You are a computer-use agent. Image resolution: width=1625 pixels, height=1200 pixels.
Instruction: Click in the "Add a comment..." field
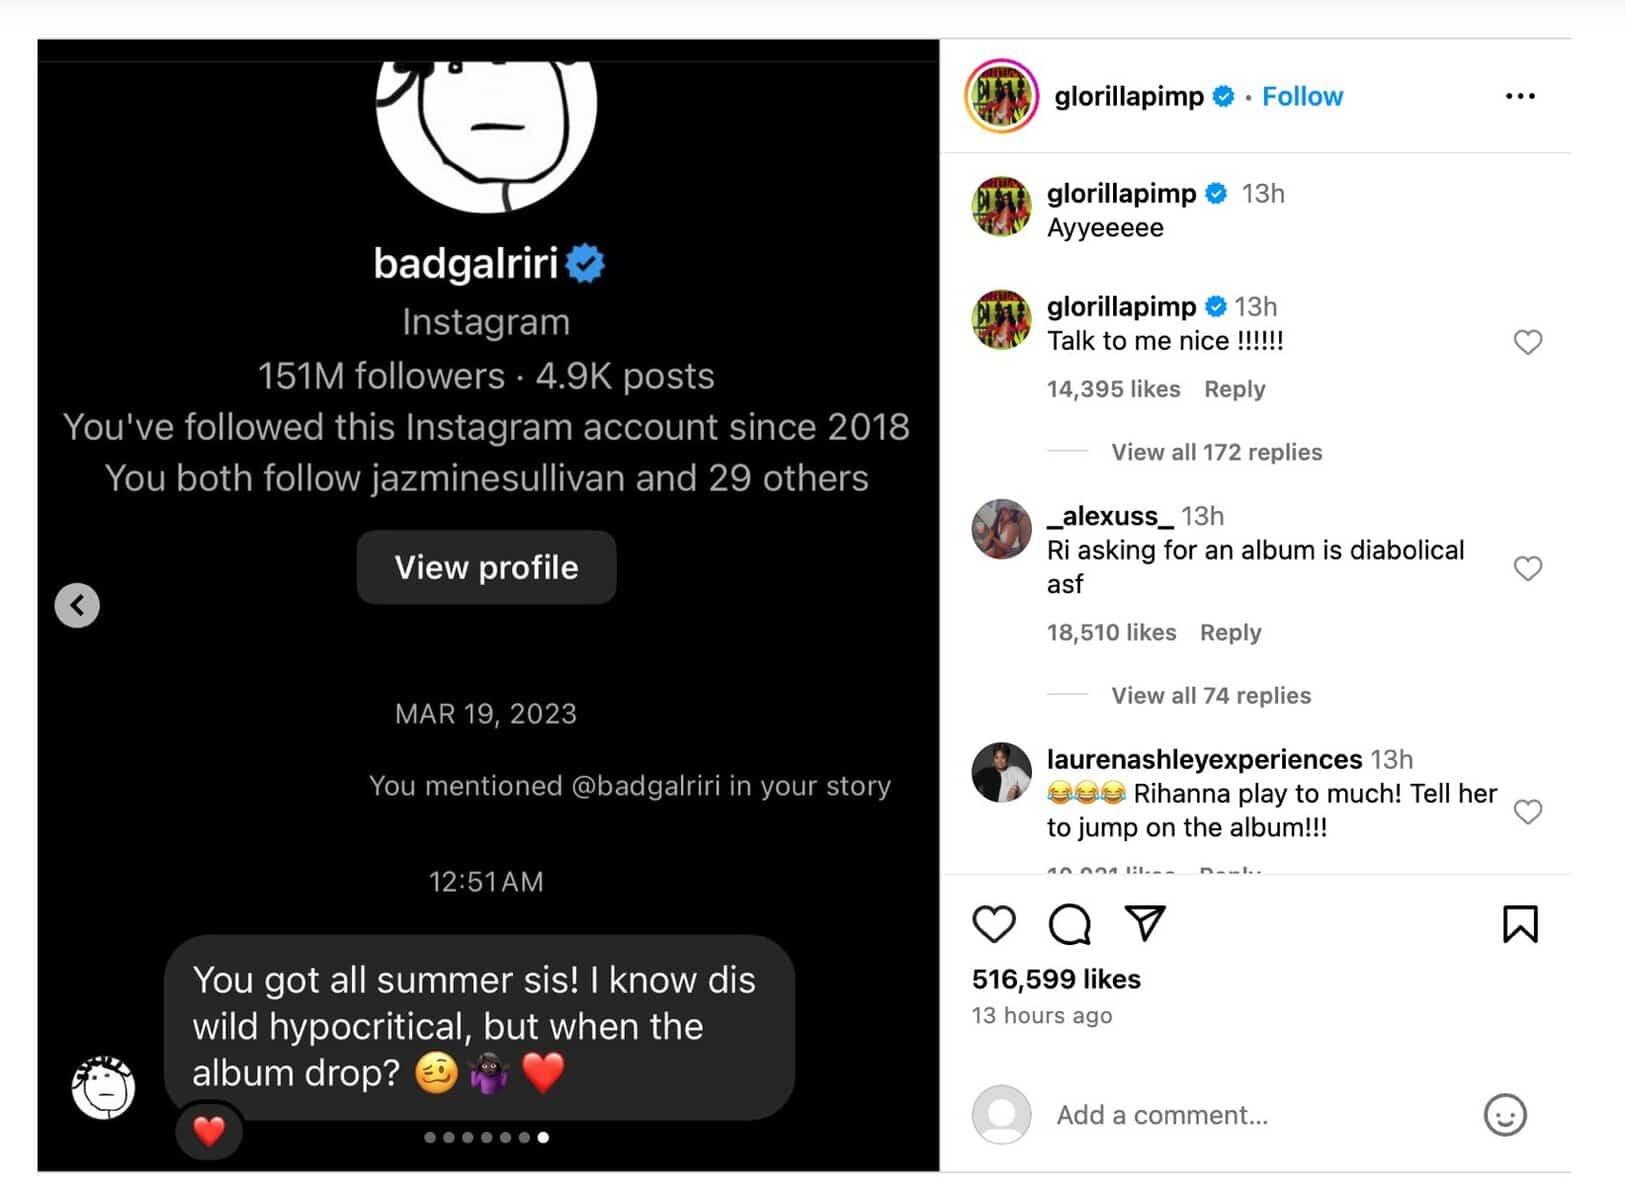click(x=1250, y=1115)
